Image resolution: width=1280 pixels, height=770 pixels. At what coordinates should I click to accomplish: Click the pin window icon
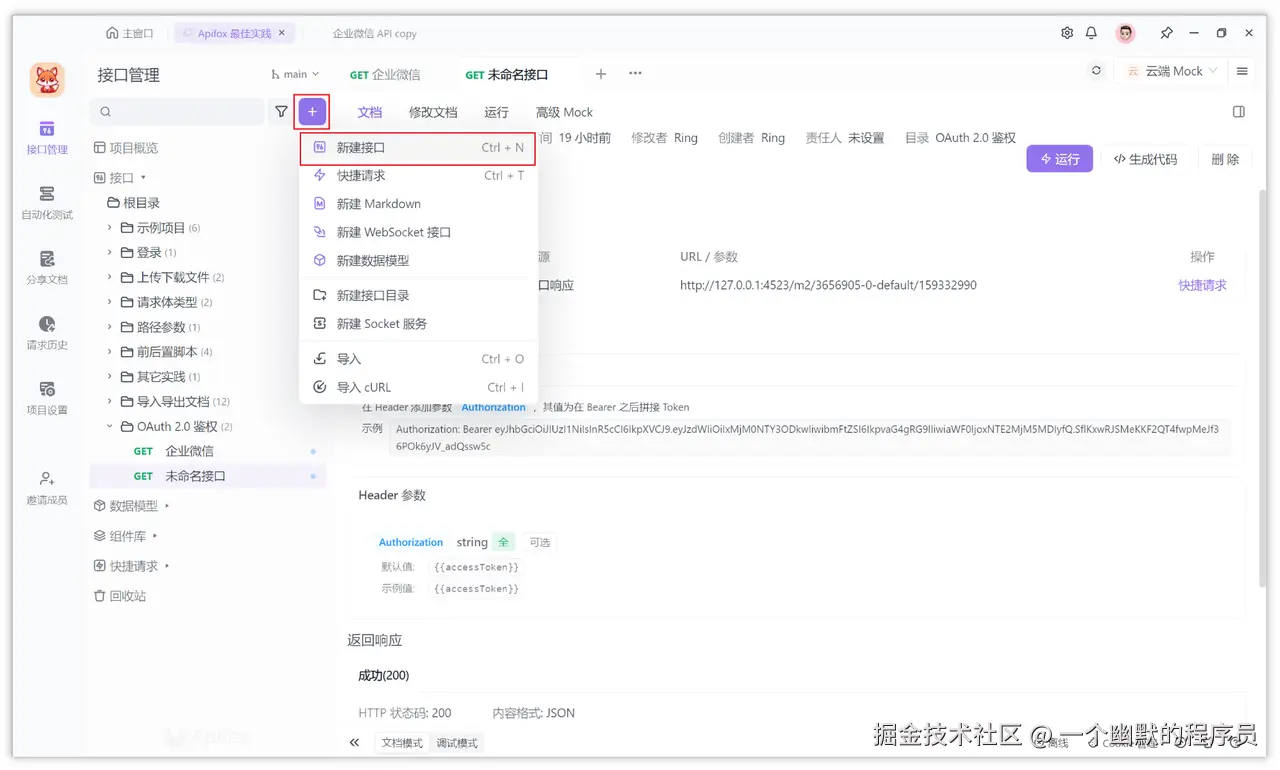pyautogui.click(x=1166, y=33)
